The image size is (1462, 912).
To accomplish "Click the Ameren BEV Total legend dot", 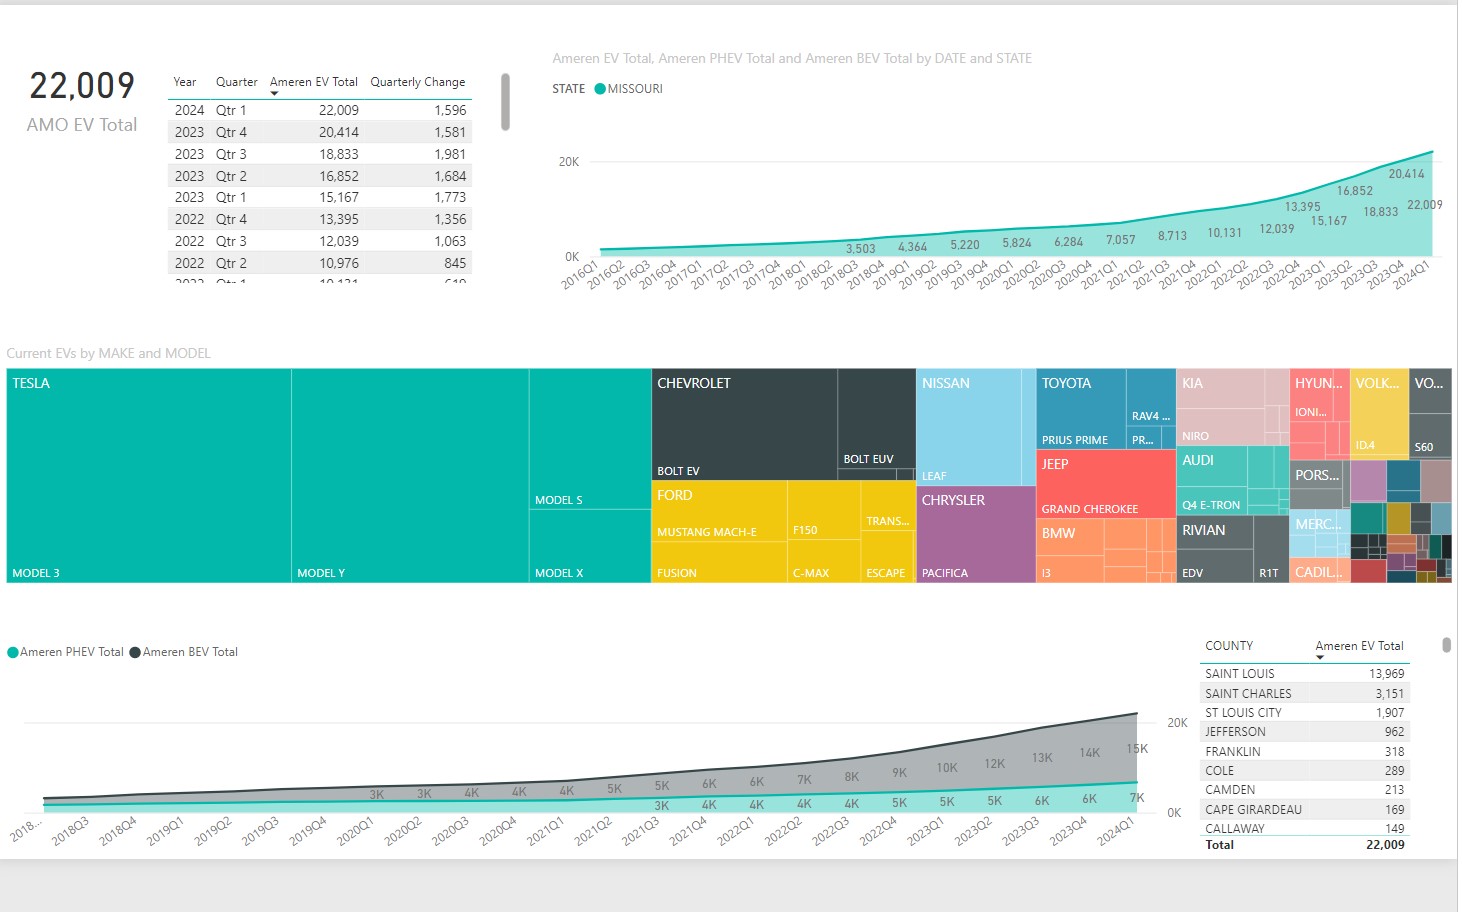I will (135, 652).
